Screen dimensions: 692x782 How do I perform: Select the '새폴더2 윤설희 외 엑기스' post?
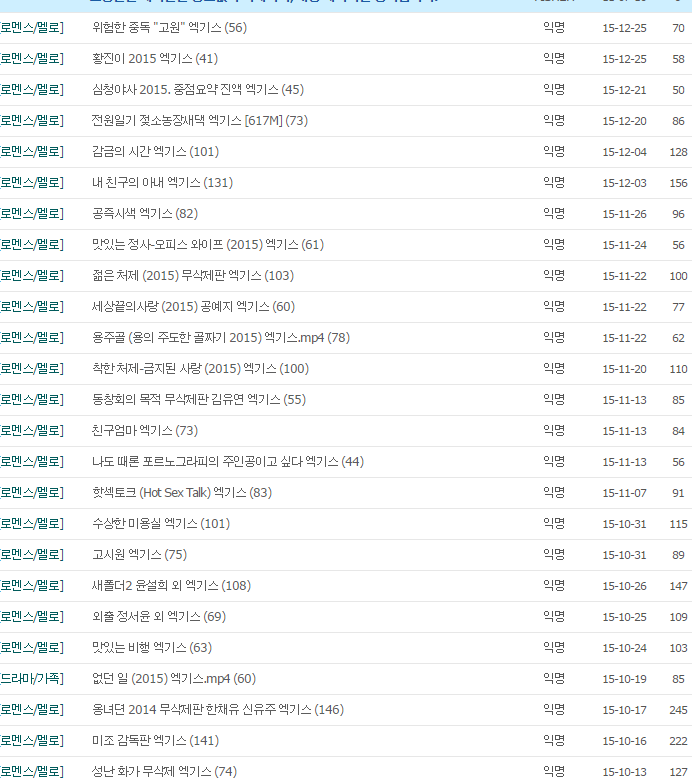pos(159,586)
